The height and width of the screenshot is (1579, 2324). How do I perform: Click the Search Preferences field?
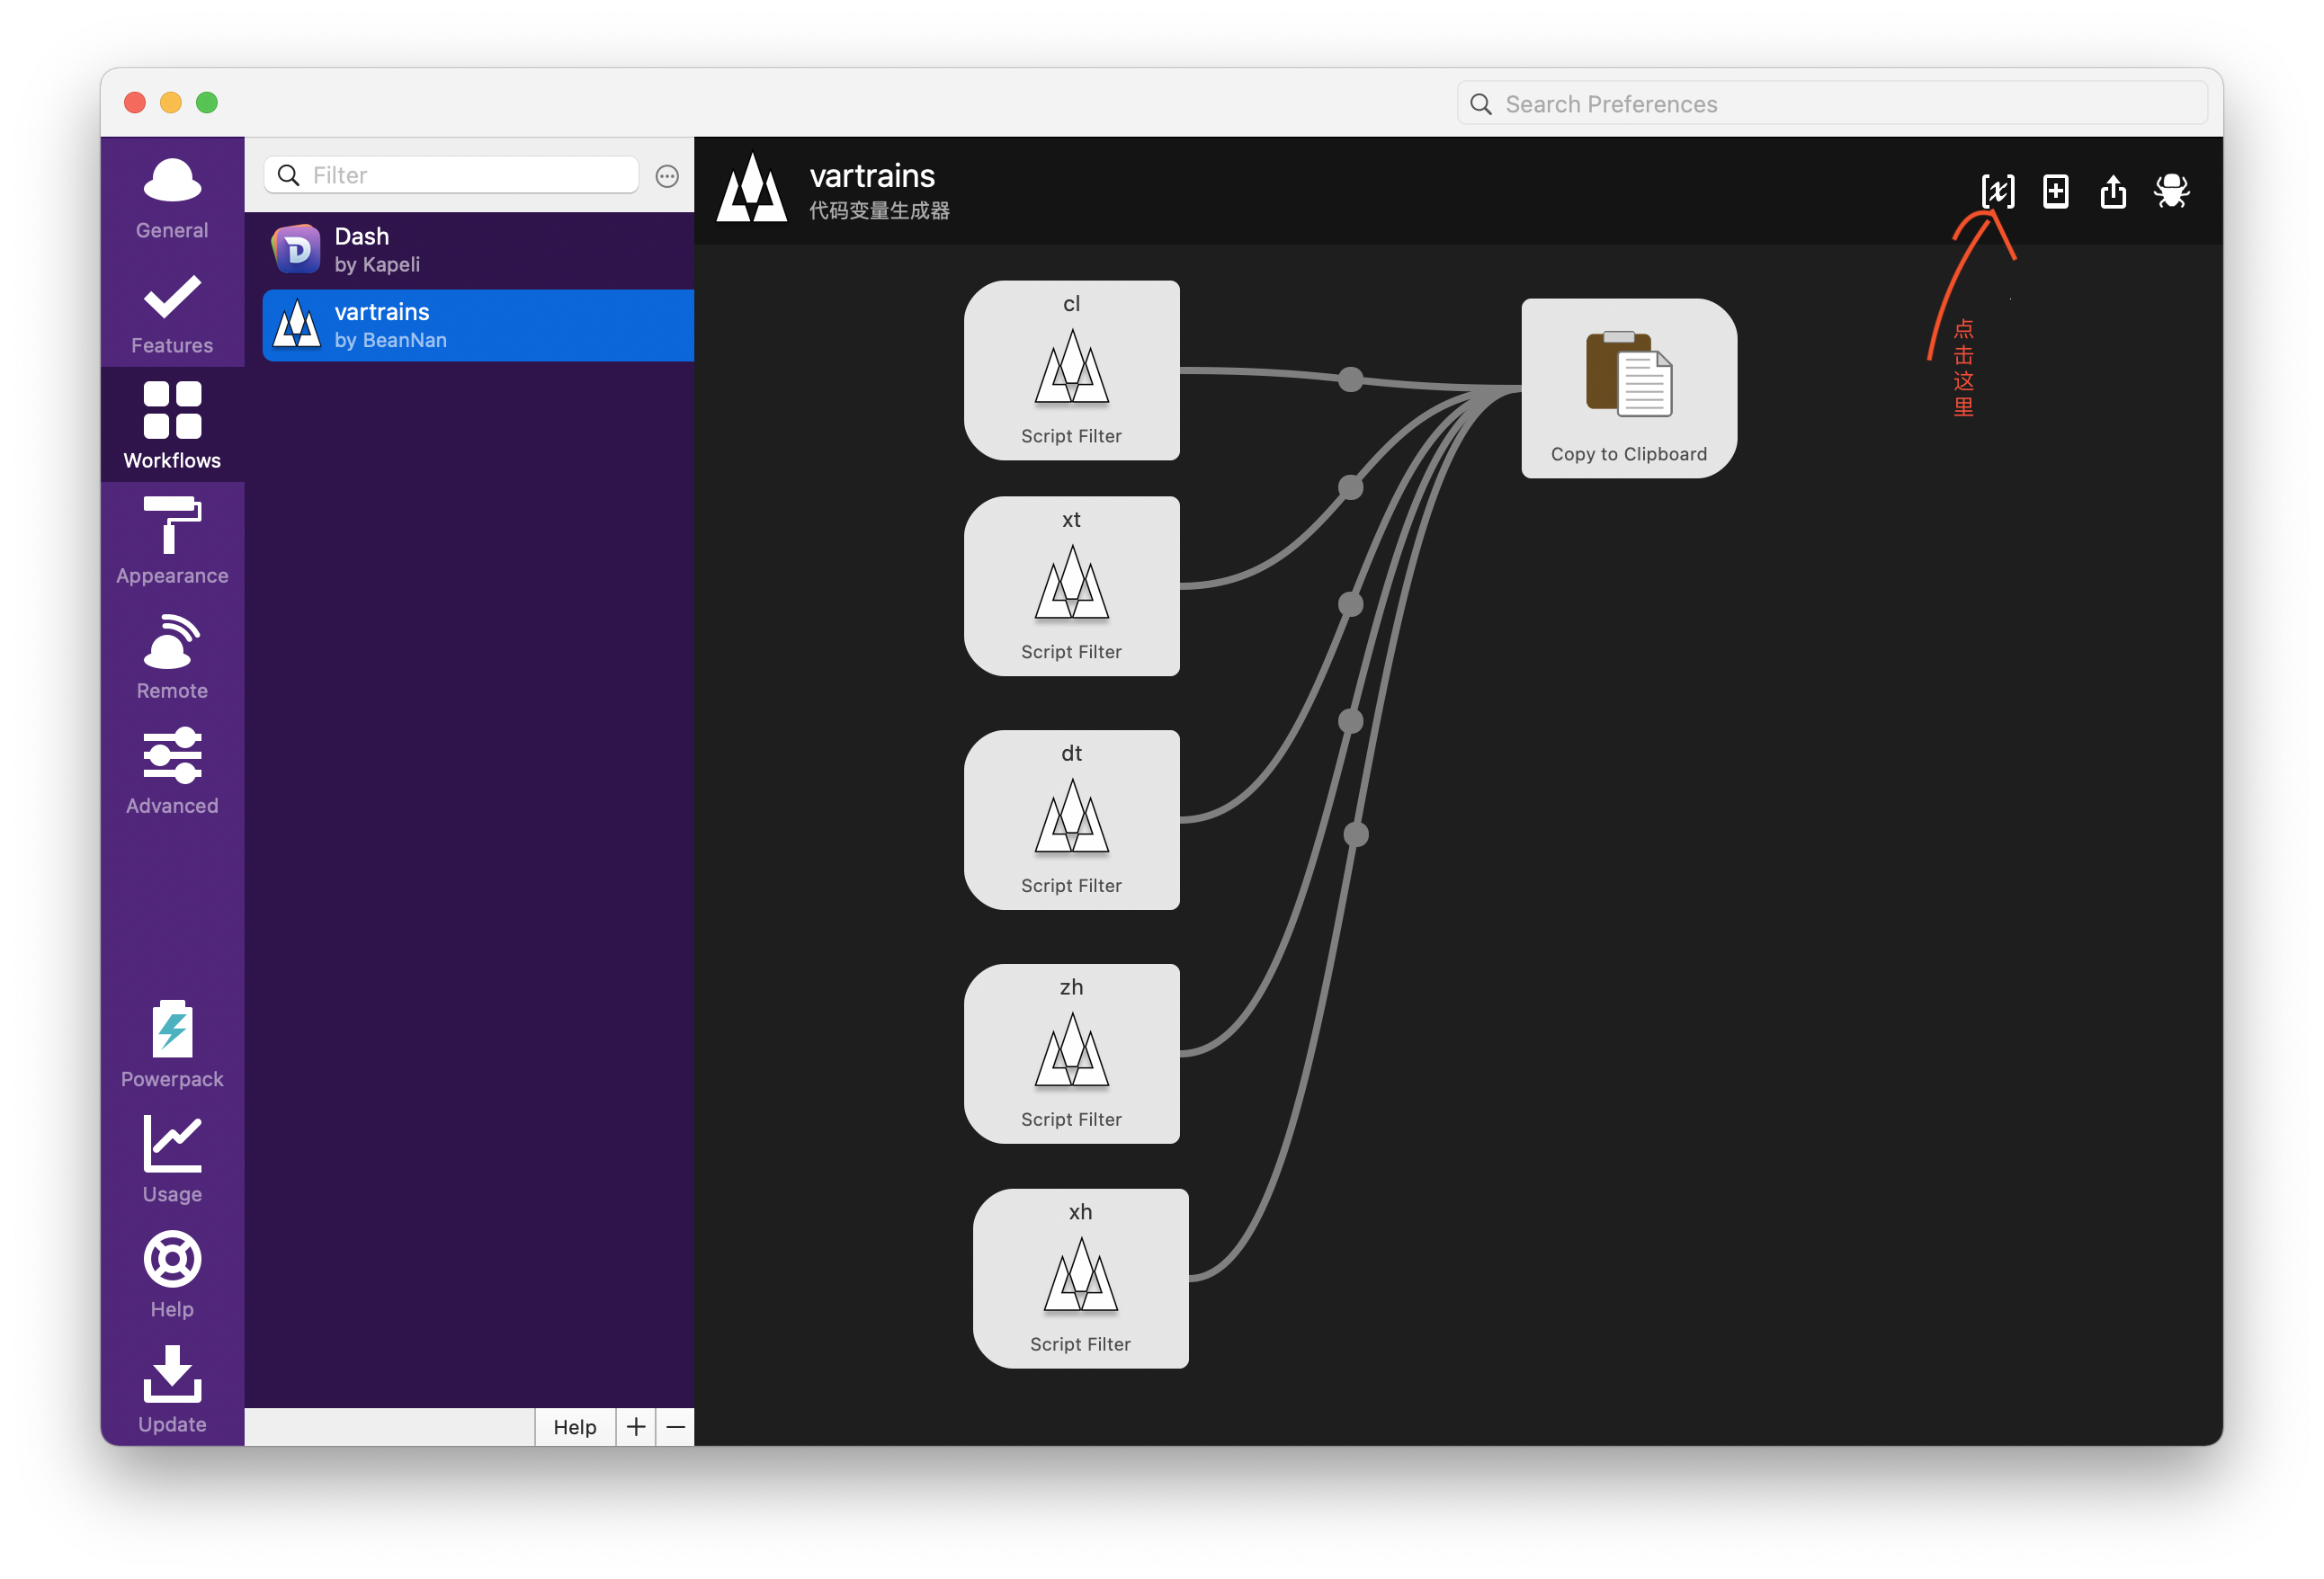click(1832, 104)
